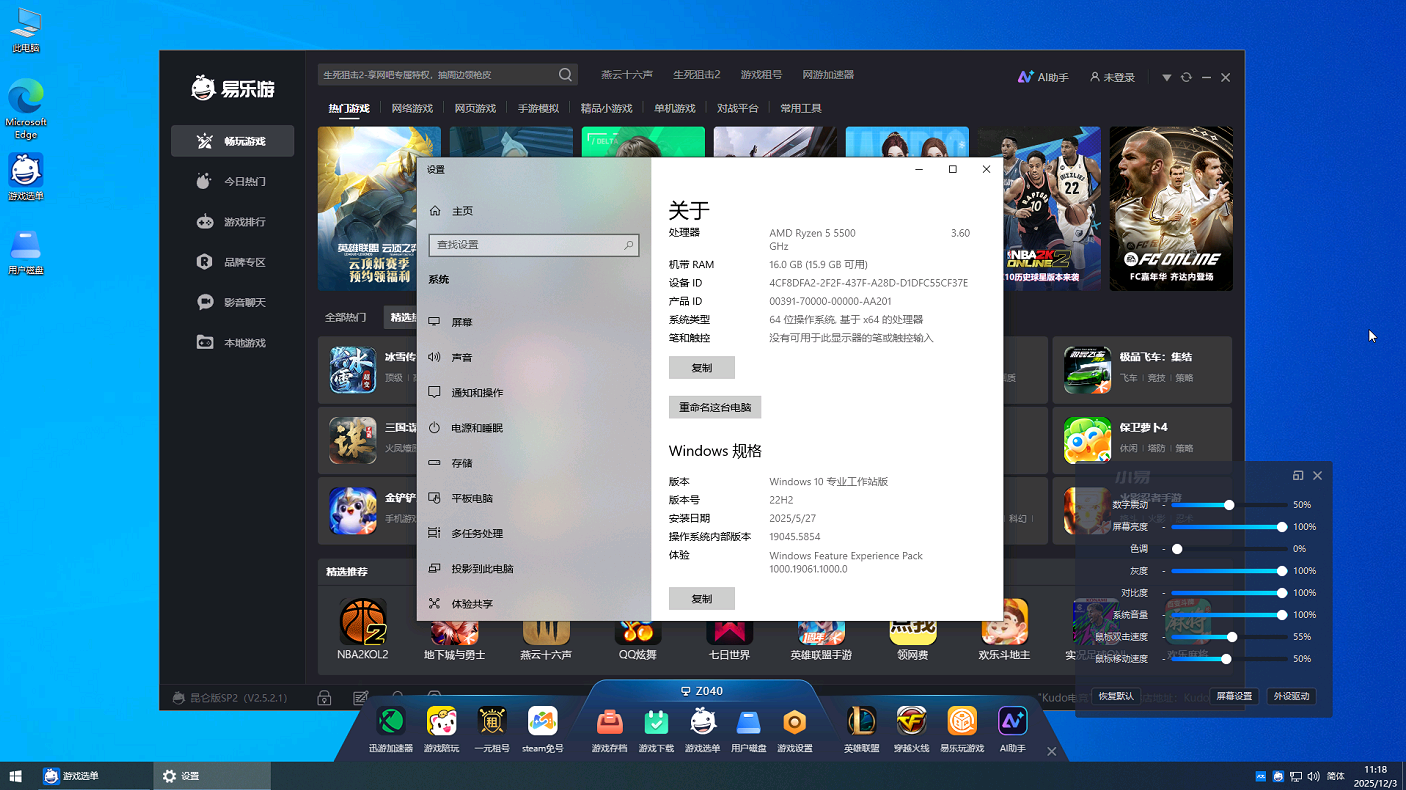This screenshot has width=1406, height=790.
Task: Switch to the 网络游戏 tab
Action: click(x=412, y=108)
